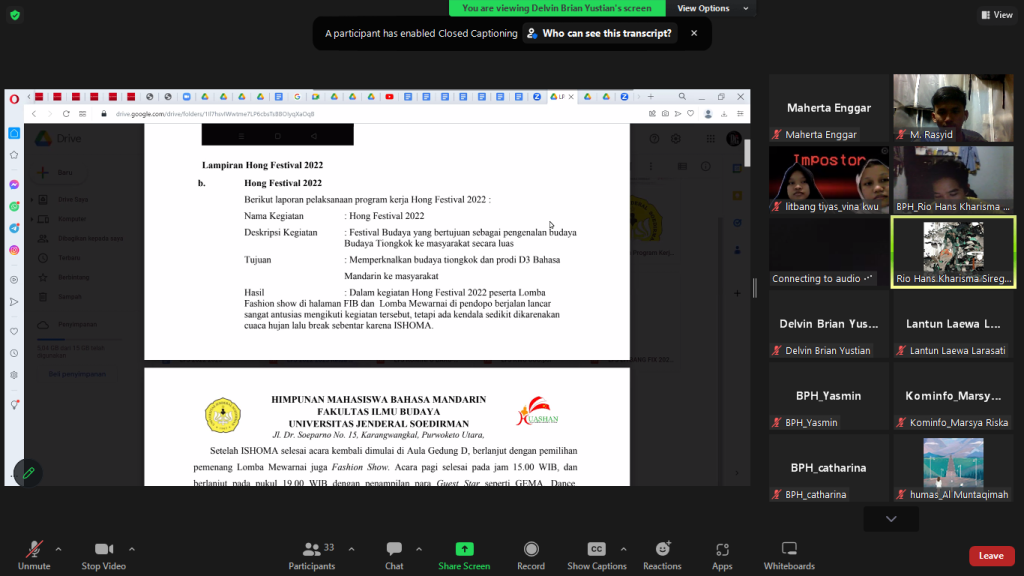Click Drive storage usage bar
1024x576 pixels.
[x=78, y=340]
